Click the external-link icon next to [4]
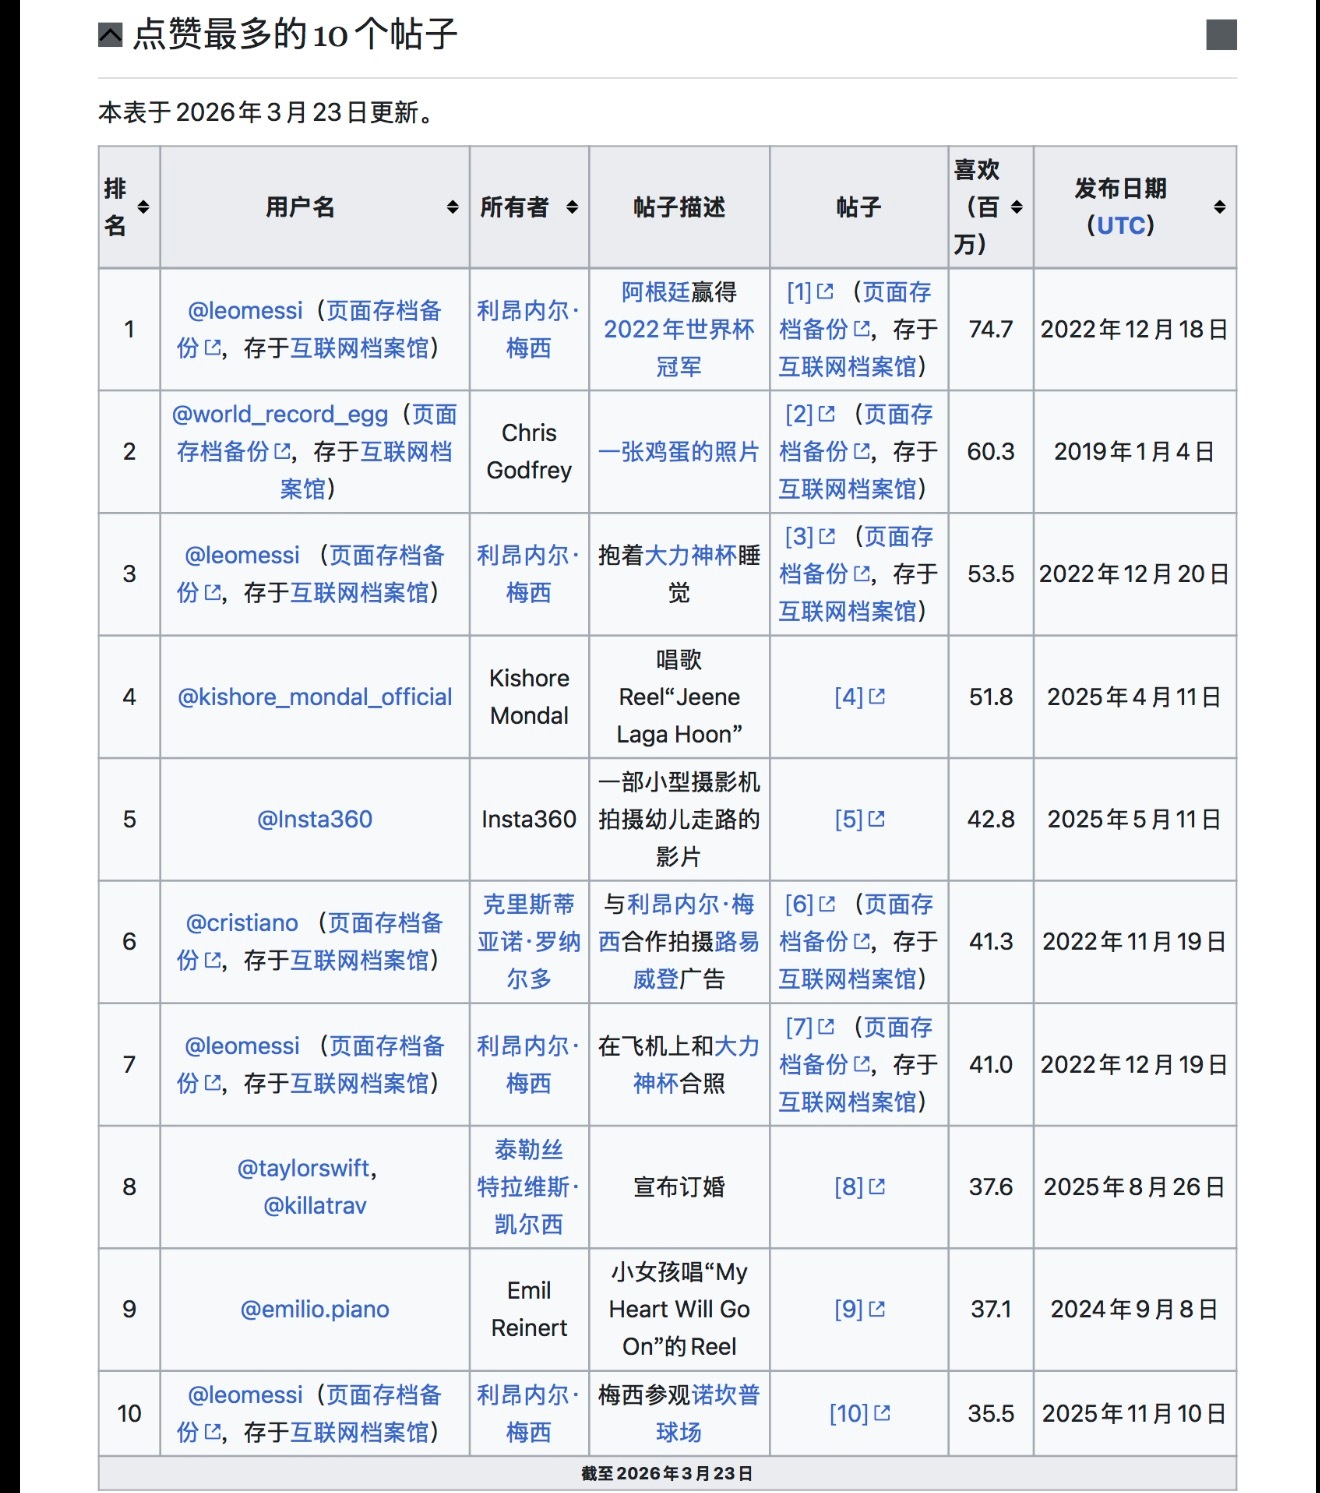This screenshot has height=1493, width=1320. coord(878,697)
